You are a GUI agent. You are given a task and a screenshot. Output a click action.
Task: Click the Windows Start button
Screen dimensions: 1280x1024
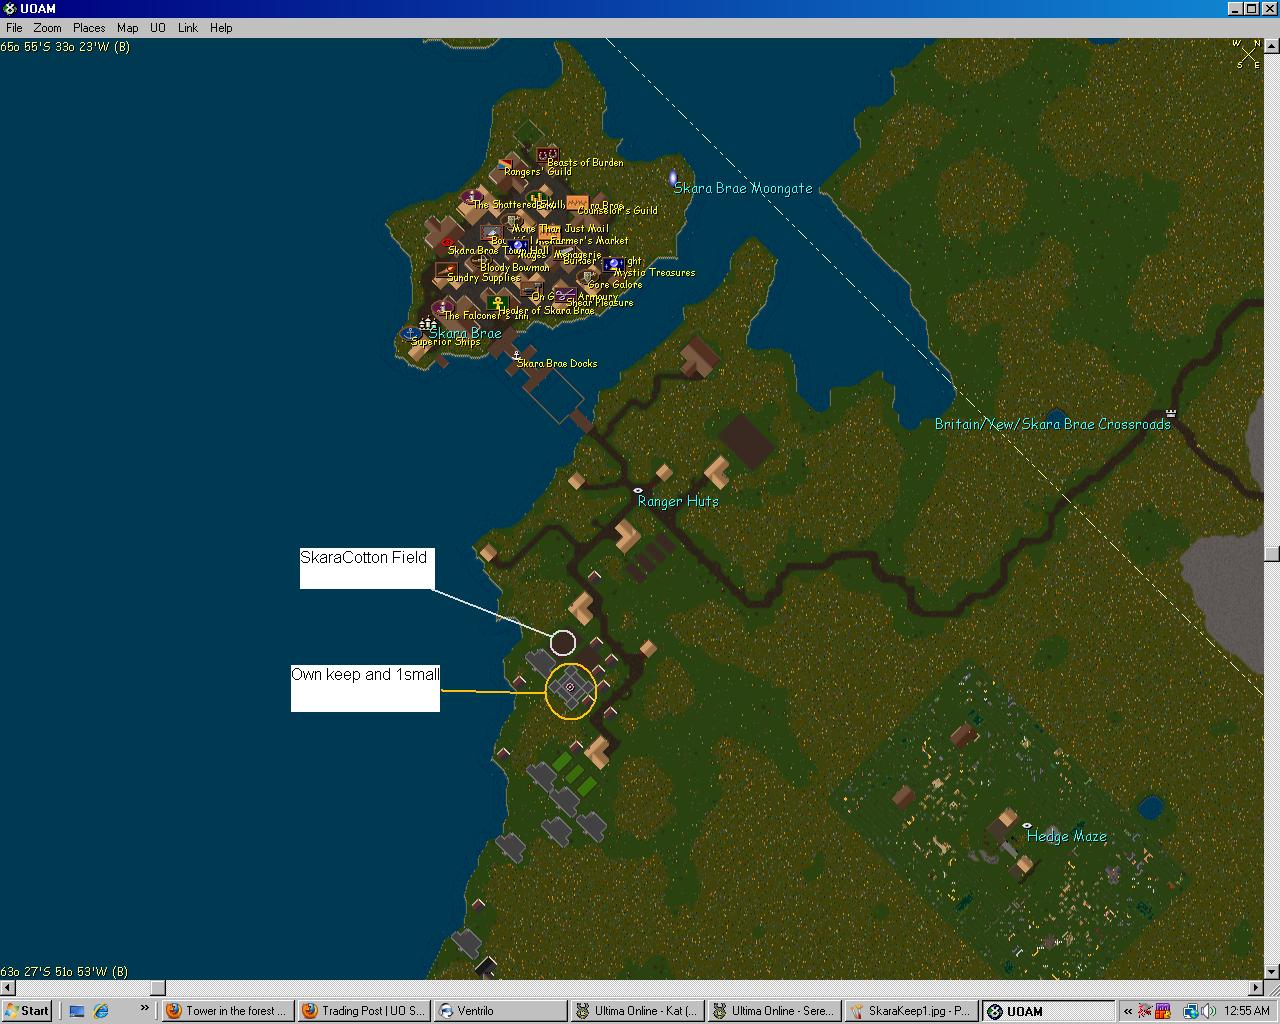click(27, 1011)
